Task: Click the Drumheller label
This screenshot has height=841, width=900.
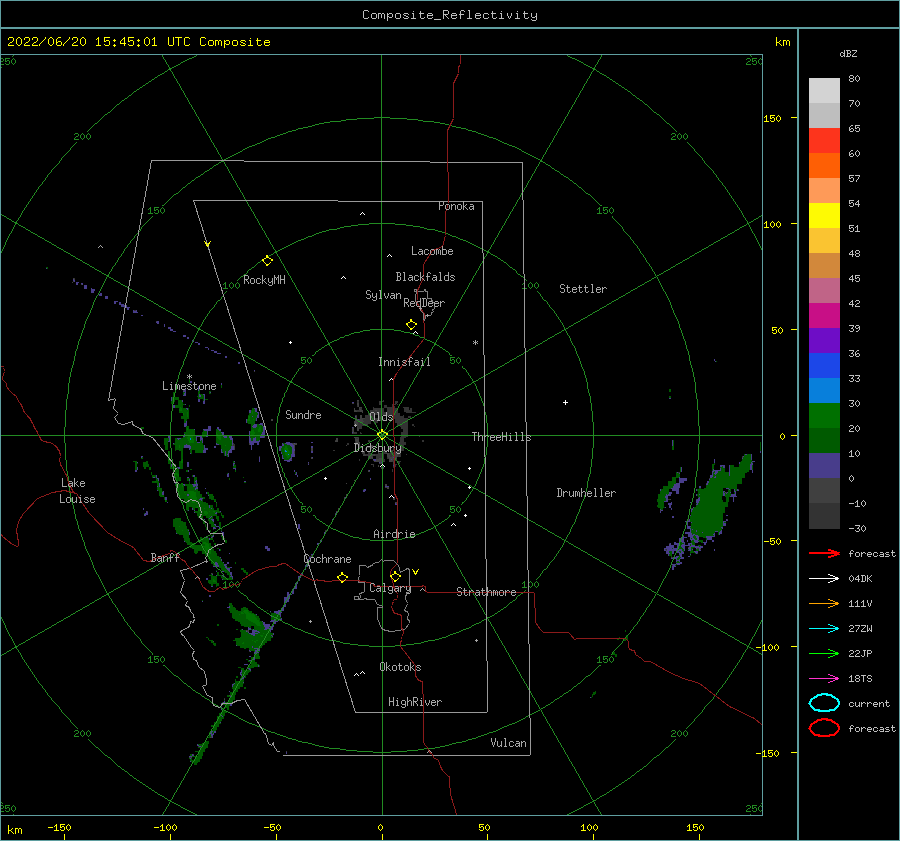Action: click(x=585, y=493)
